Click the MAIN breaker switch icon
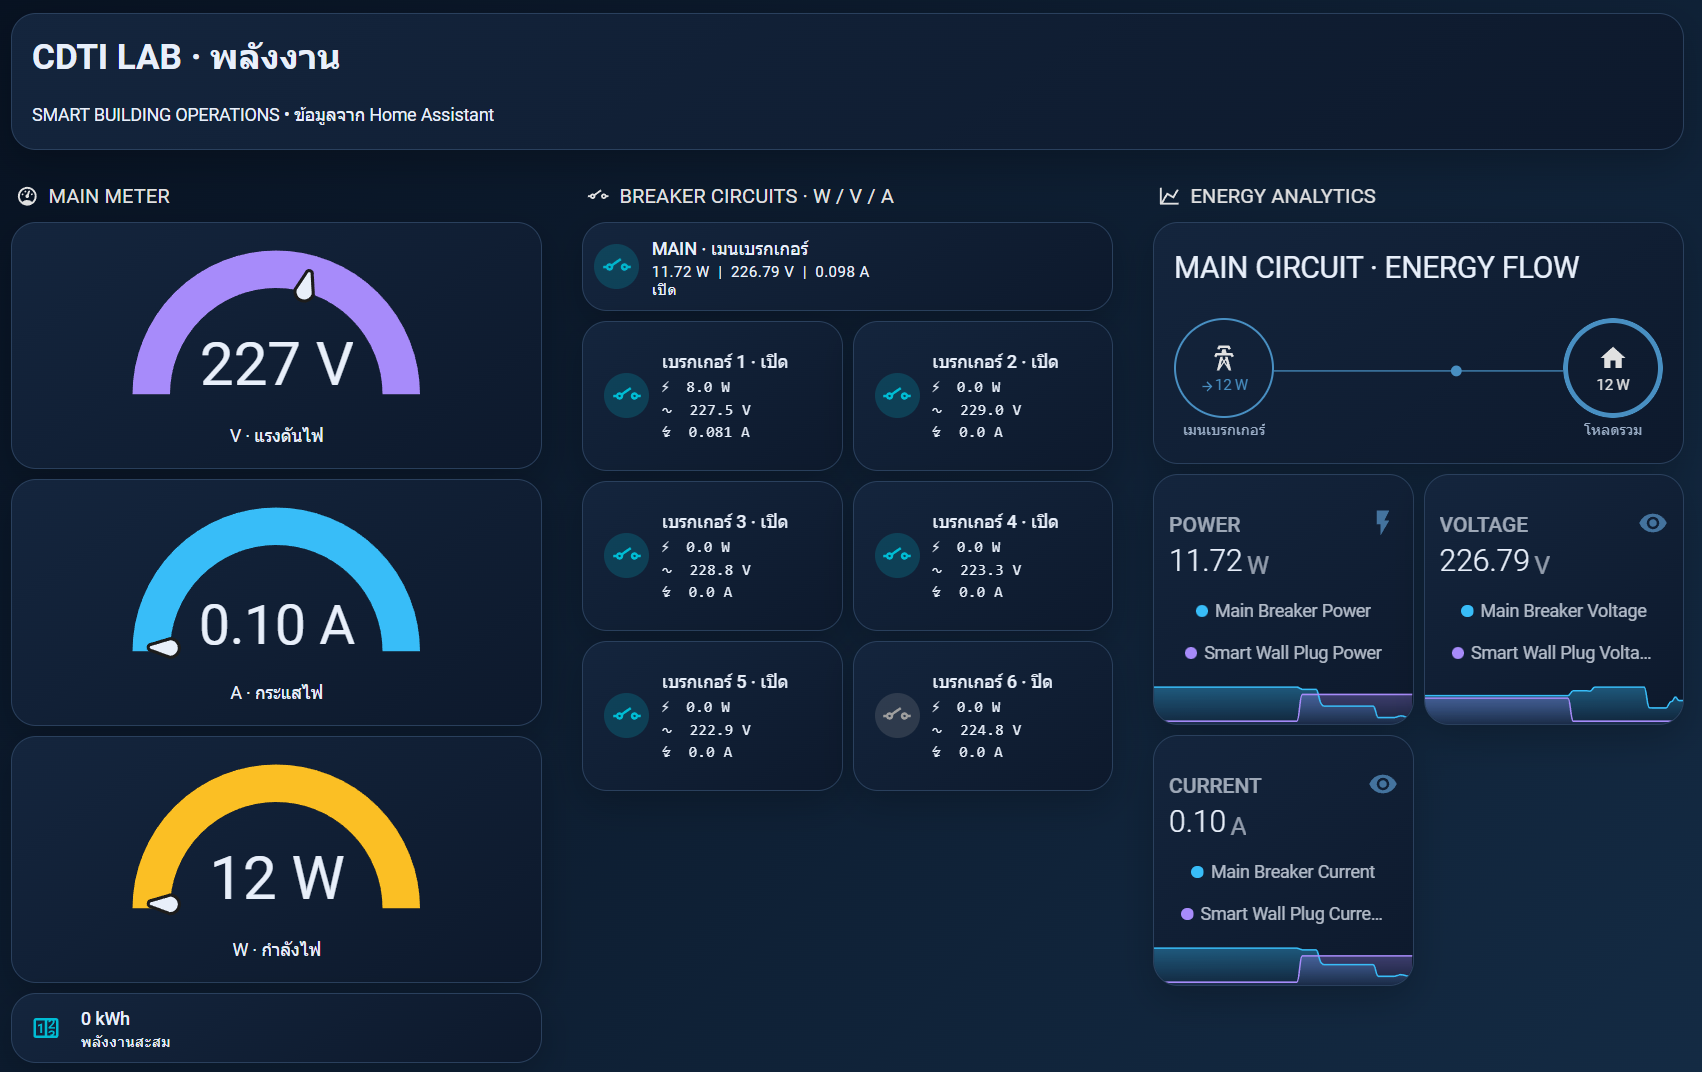The width and height of the screenshot is (1702, 1072). click(x=617, y=266)
